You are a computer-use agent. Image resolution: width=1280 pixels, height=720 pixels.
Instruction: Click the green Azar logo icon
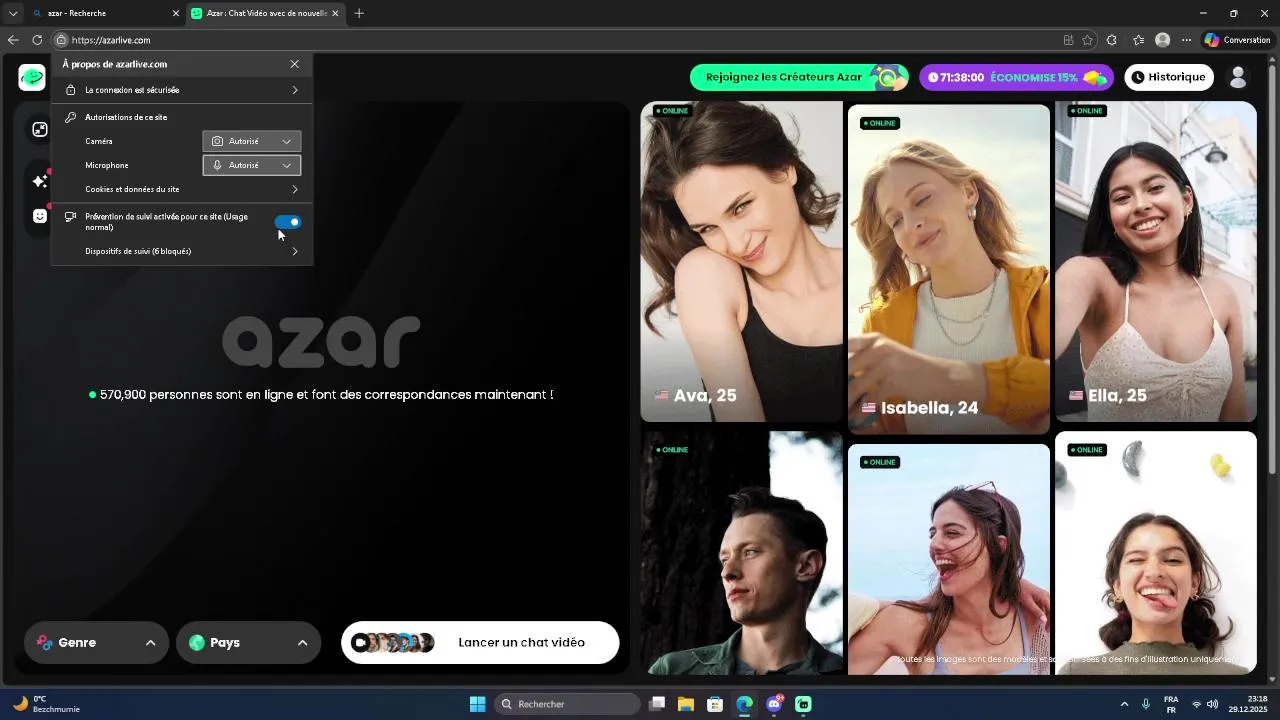click(x=32, y=77)
